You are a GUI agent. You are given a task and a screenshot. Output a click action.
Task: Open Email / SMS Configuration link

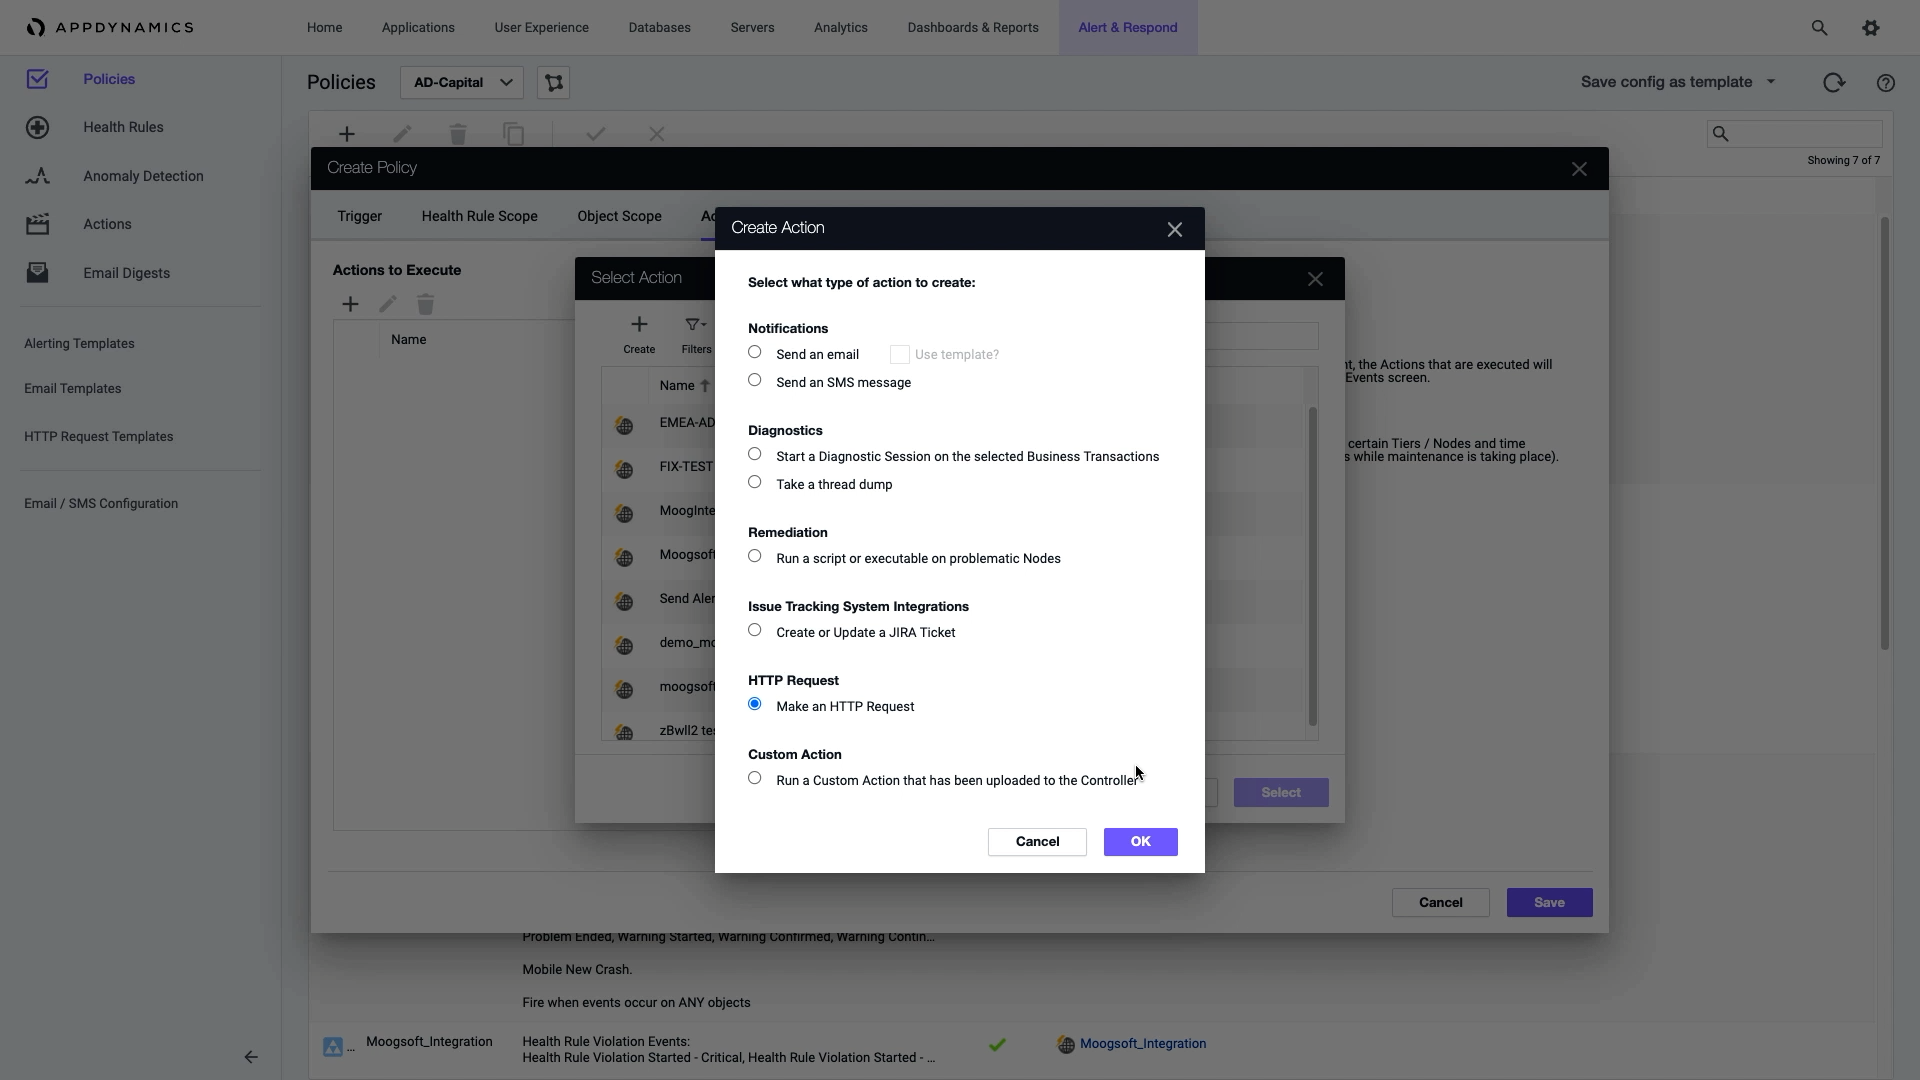click(x=101, y=503)
